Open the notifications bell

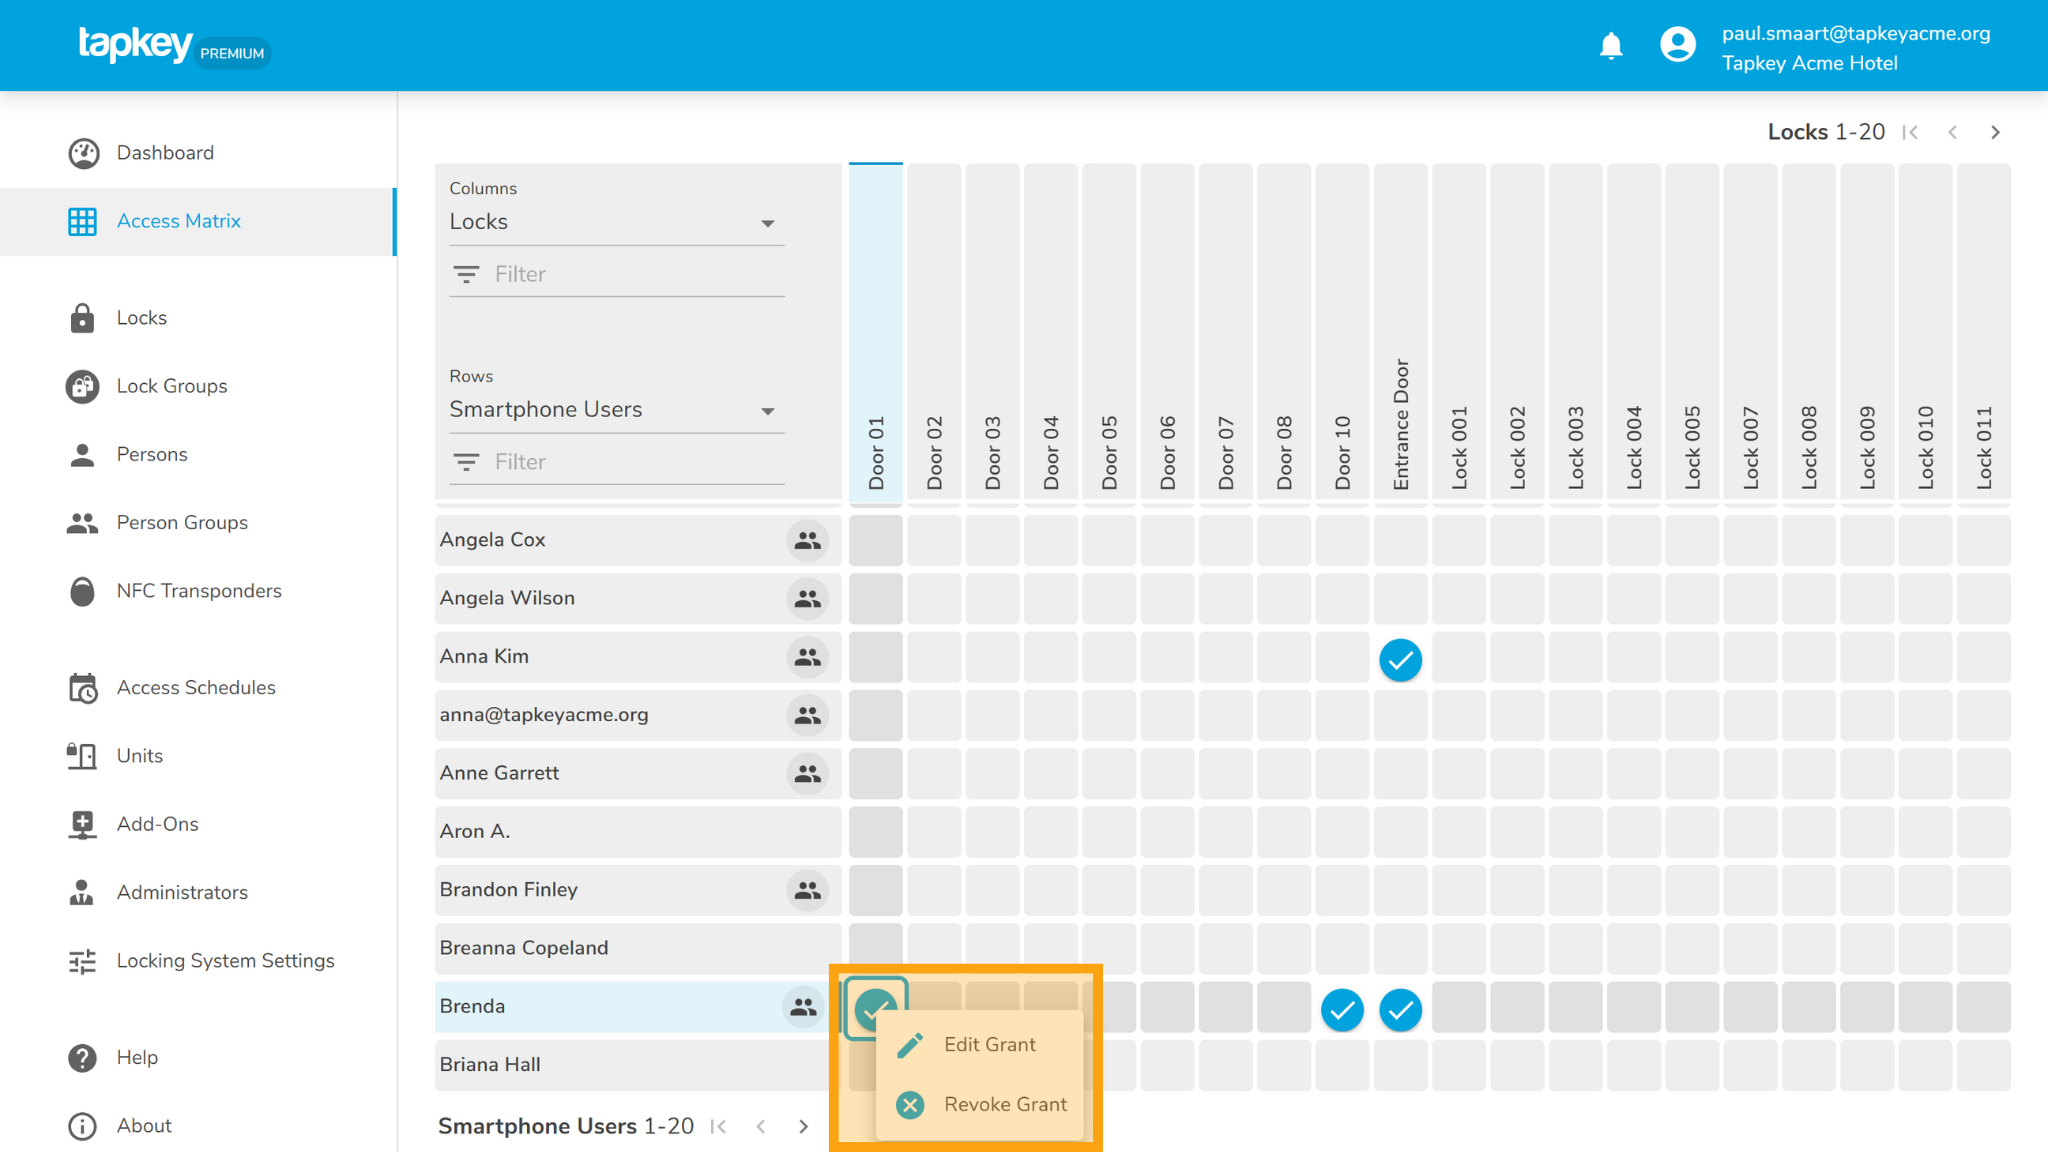[1610, 46]
